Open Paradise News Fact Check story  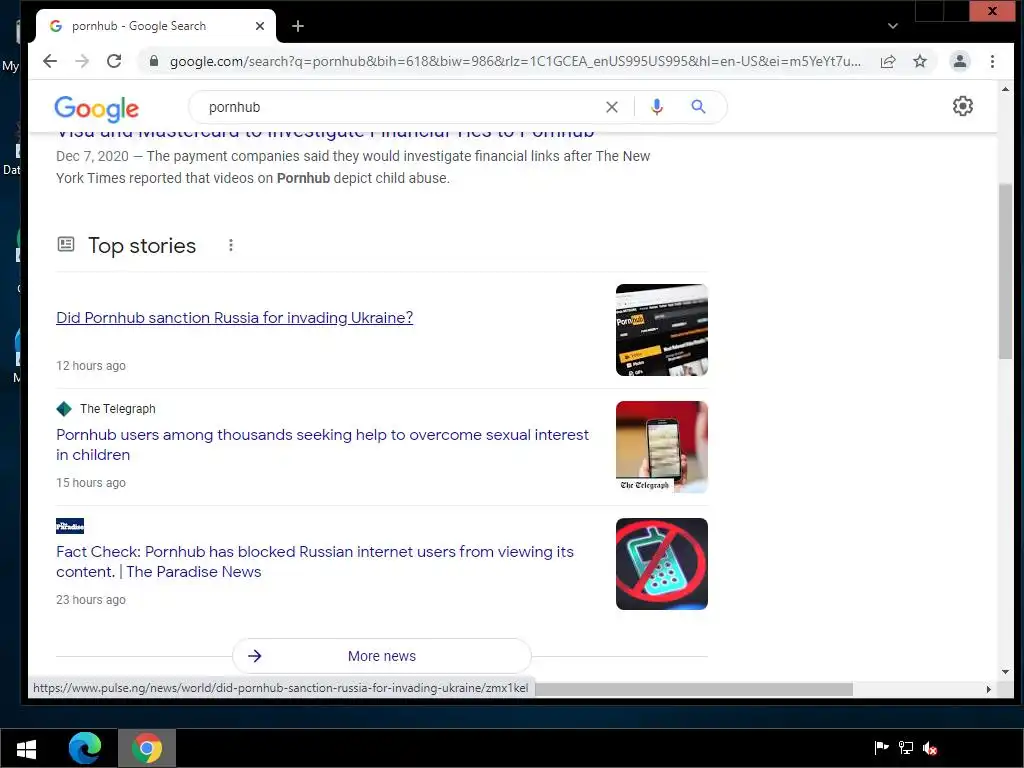[315, 562]
